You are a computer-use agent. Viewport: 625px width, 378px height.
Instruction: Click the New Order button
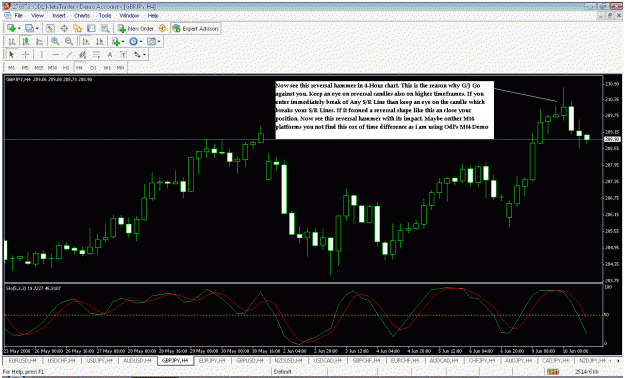click(x=136, y=28)
